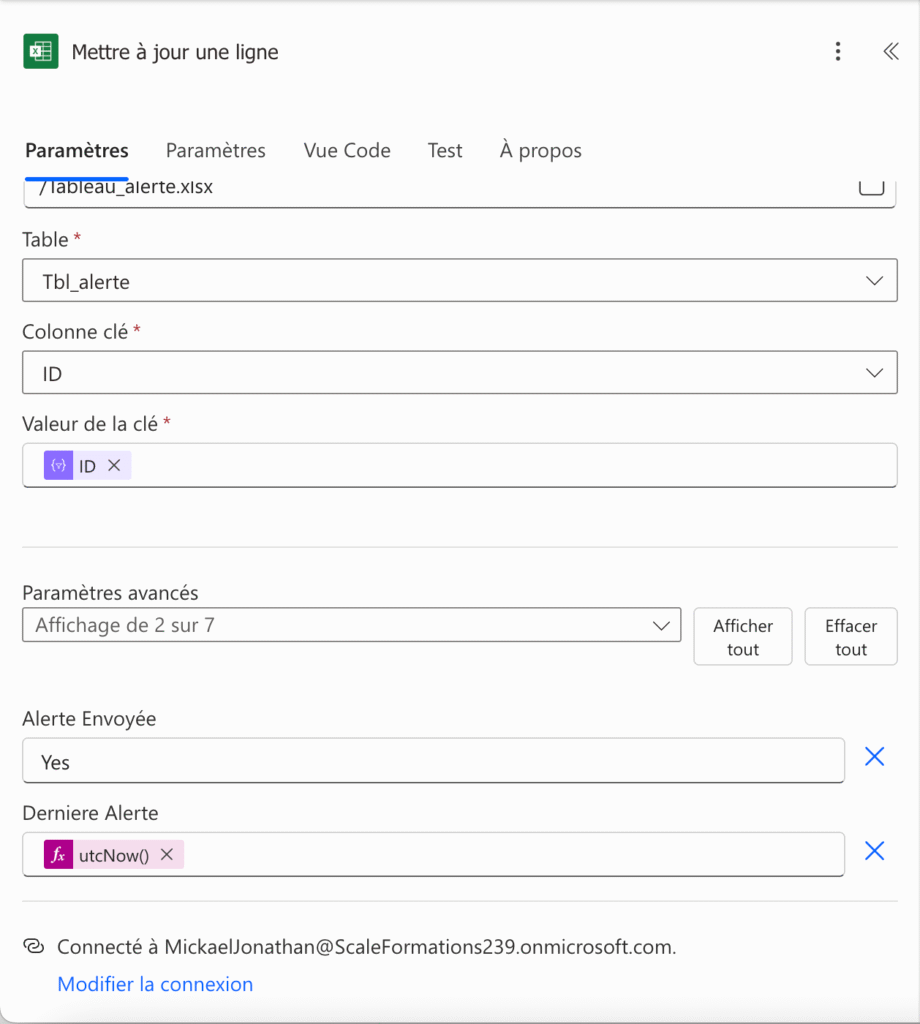Open the Test tab
This screenshot has height=1024, width=920.
point(444,150)
